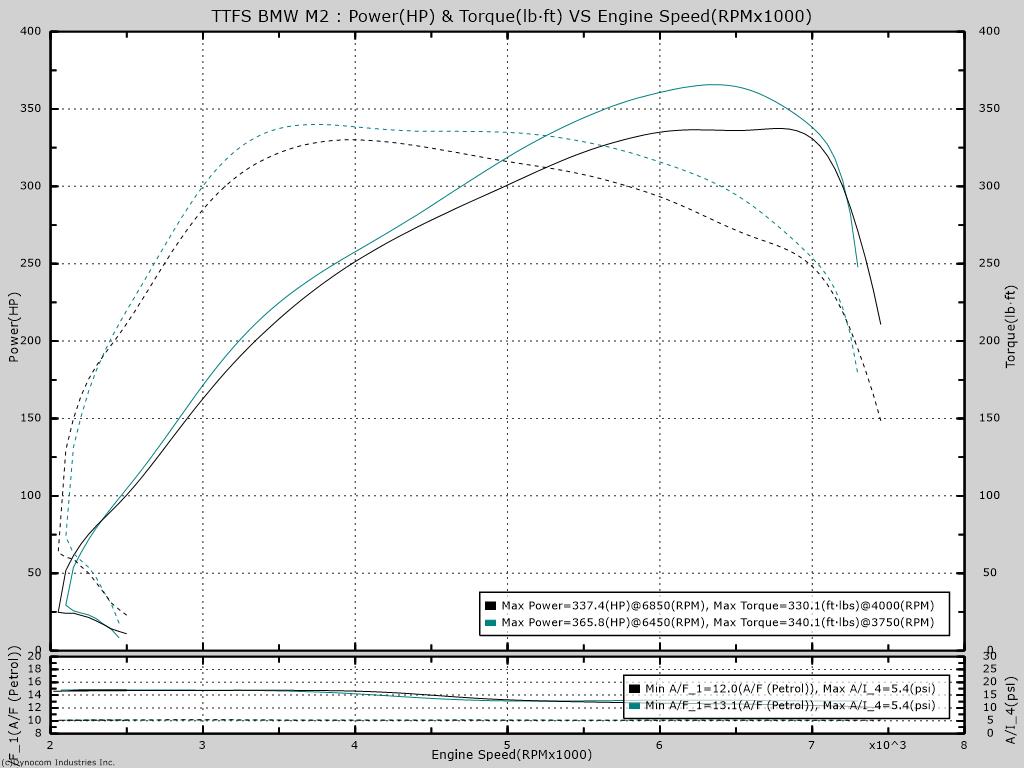Open the Dynocom Industries Inc. copyright text
The width and height of the screenshot is (1024, 768).
(x=58, y=762)
